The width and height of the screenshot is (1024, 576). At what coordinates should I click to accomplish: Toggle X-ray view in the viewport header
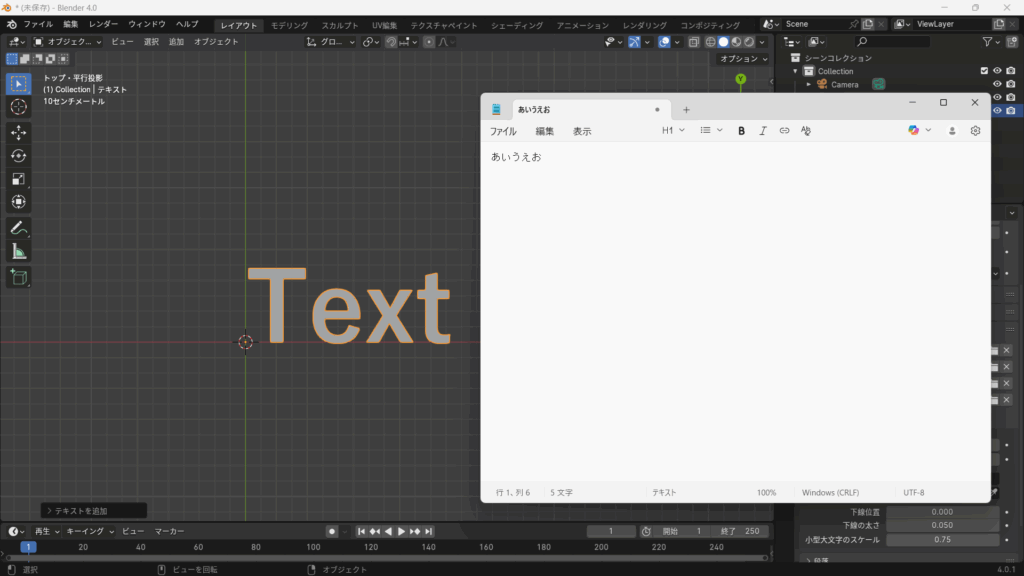pyautogui.click(x=693, y=42)
